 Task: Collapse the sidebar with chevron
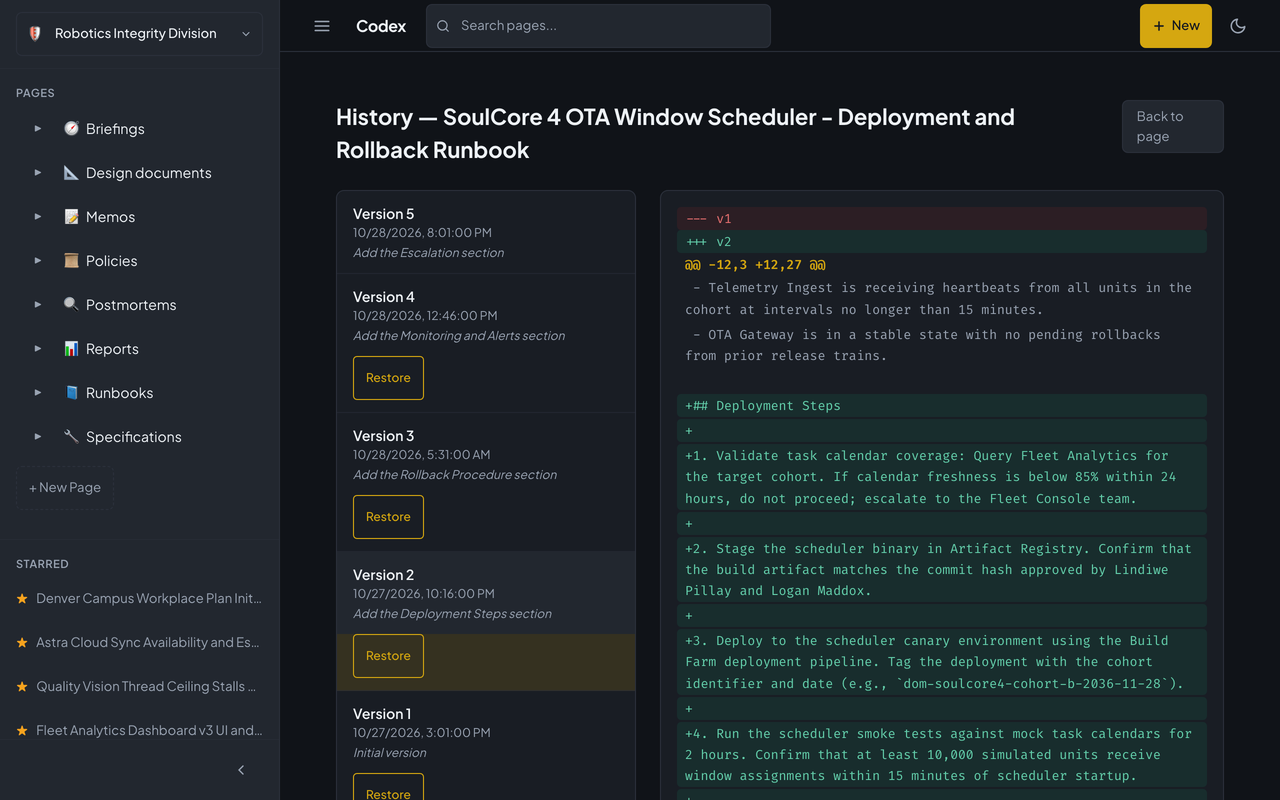coord(241,770)
